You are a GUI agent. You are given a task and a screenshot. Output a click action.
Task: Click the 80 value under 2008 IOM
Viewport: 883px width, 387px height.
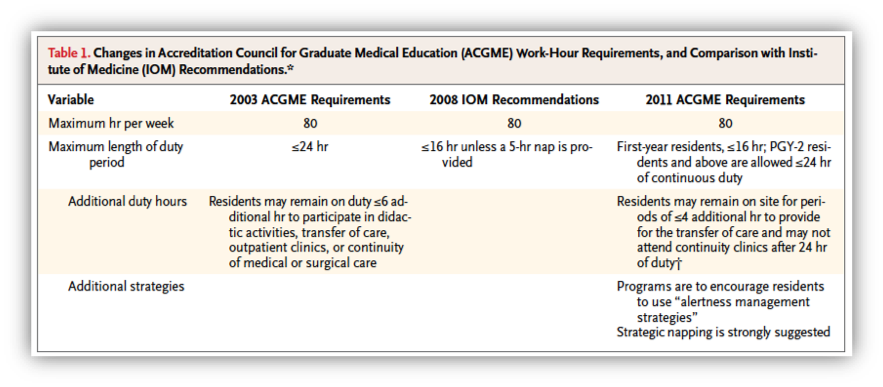coord(514,123)
